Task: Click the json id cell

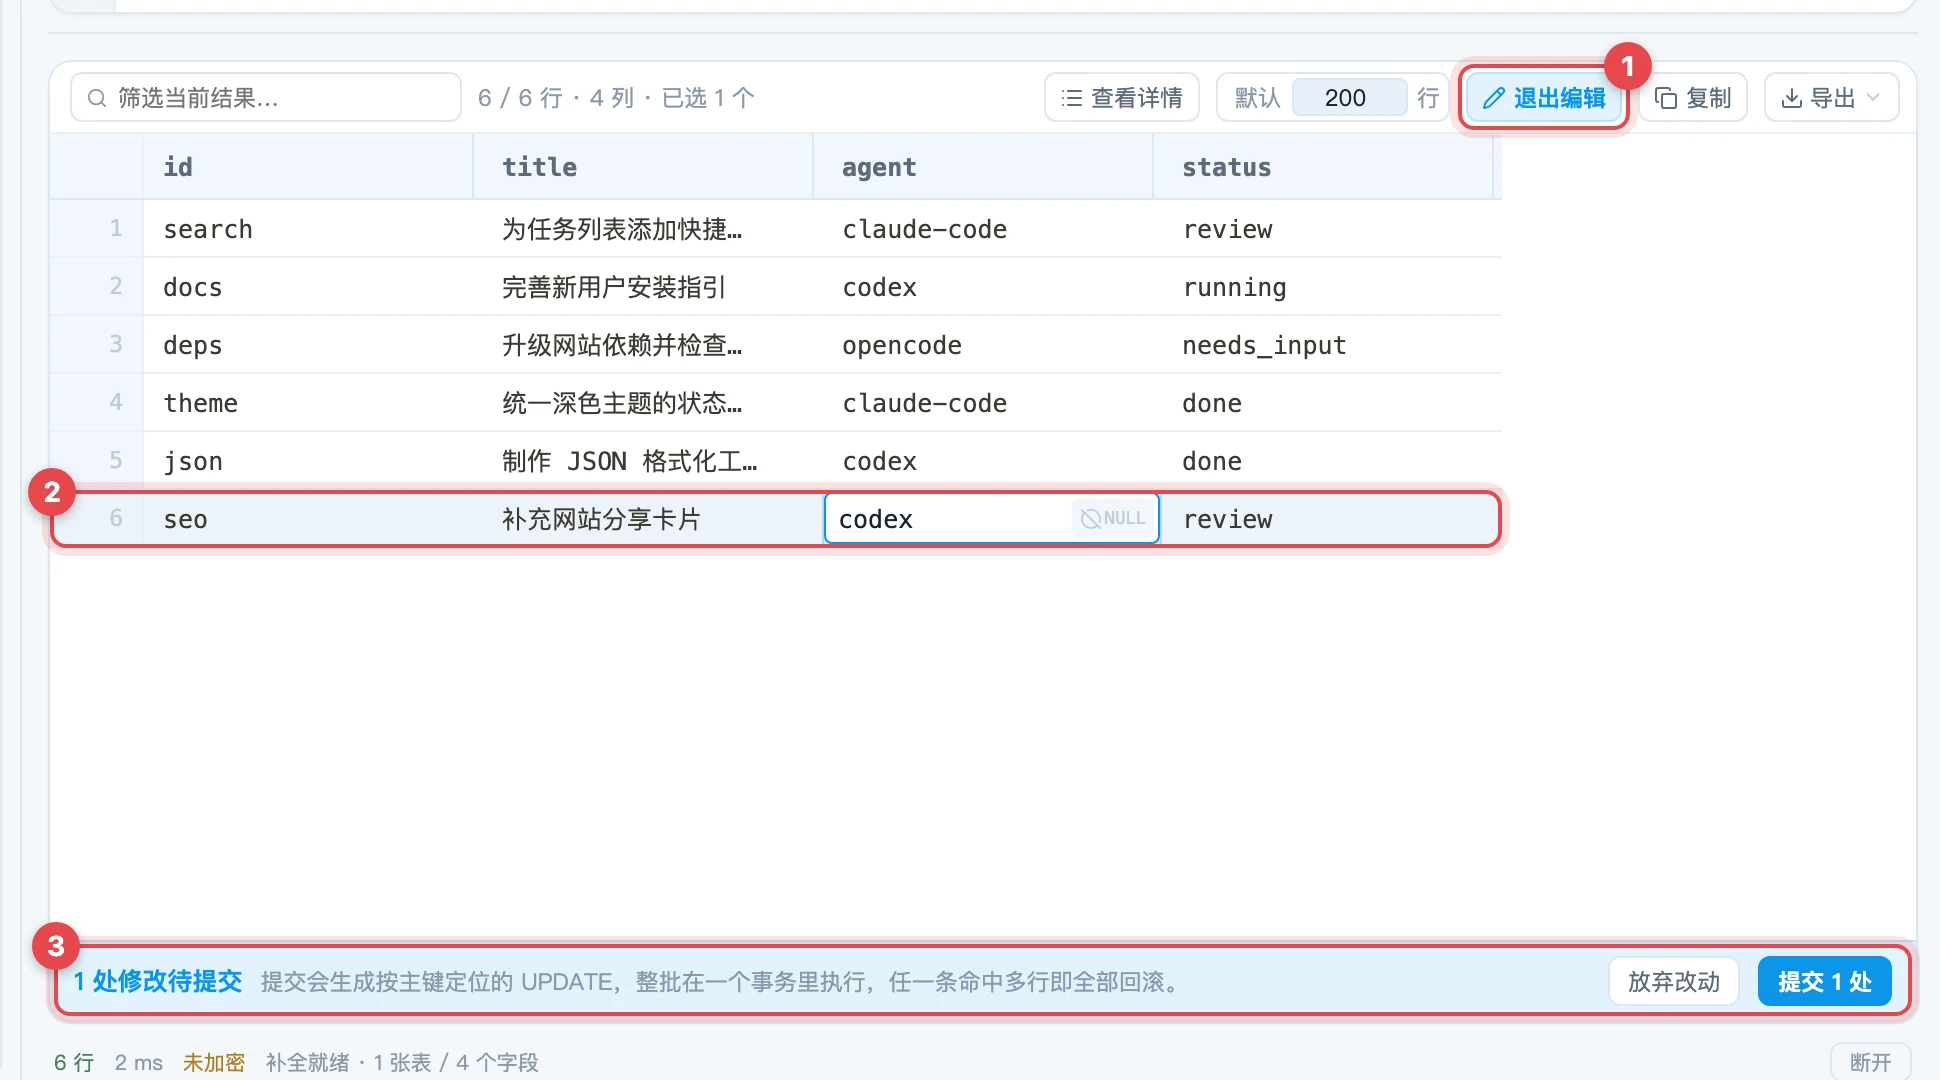Action: (x=308, y=461)
